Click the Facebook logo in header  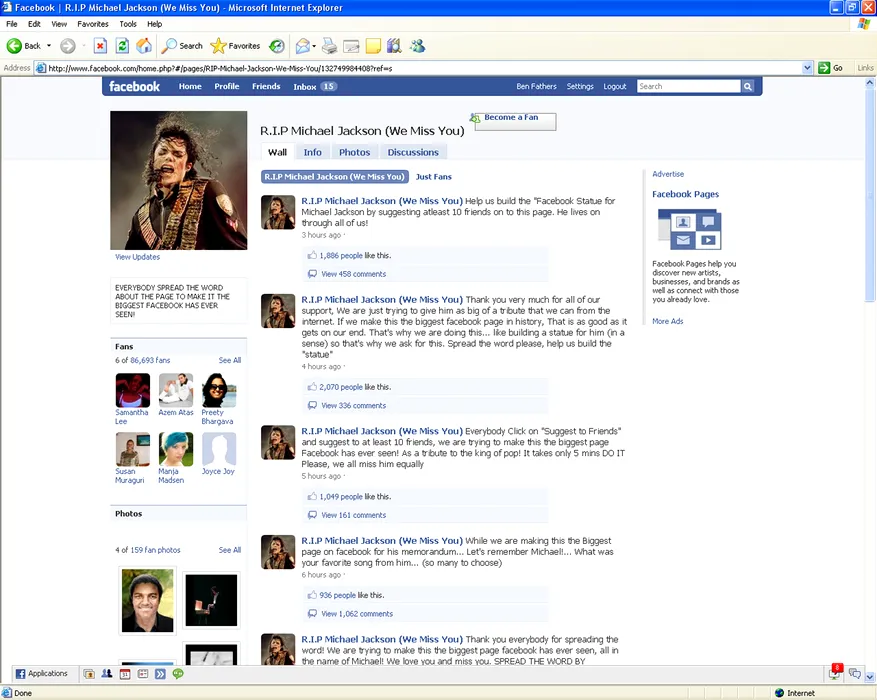(x=134, y=86)
